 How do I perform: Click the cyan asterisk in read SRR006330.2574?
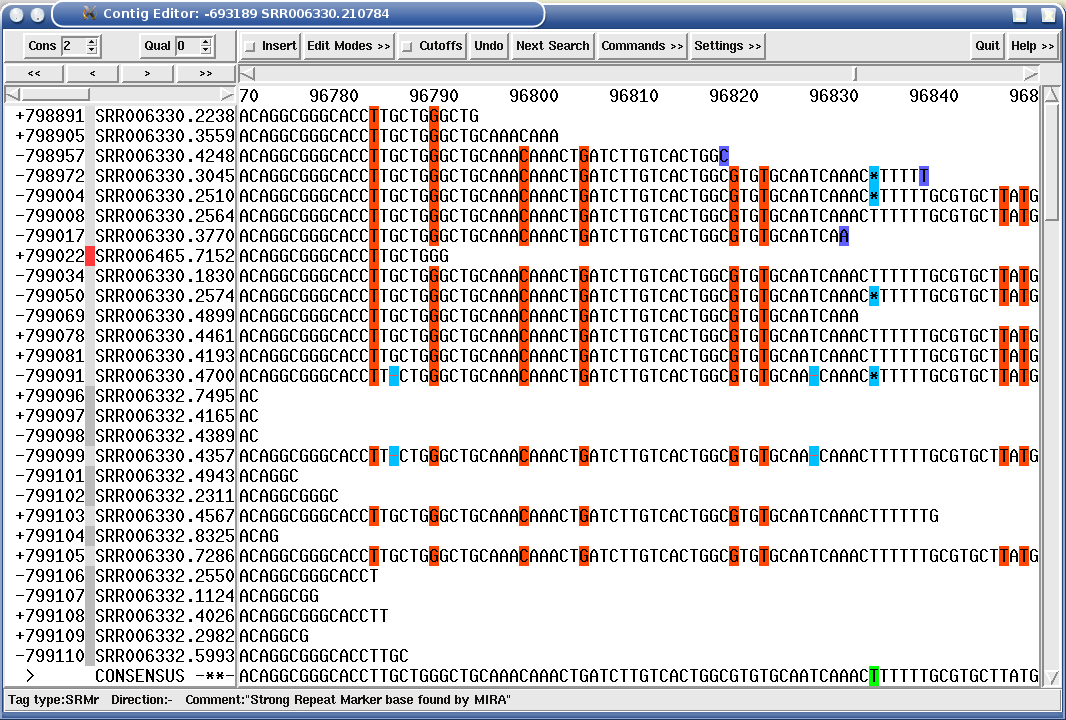(874, 296)
